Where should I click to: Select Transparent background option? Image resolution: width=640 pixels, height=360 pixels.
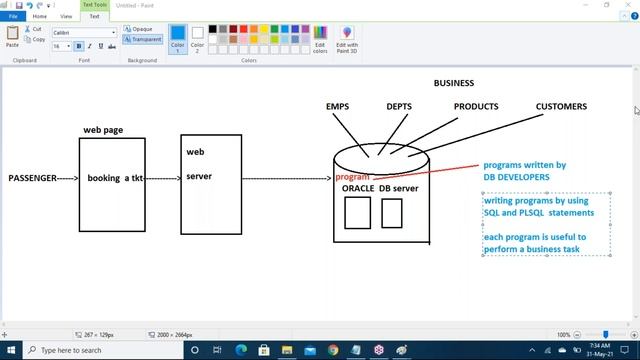pos(142,40)
